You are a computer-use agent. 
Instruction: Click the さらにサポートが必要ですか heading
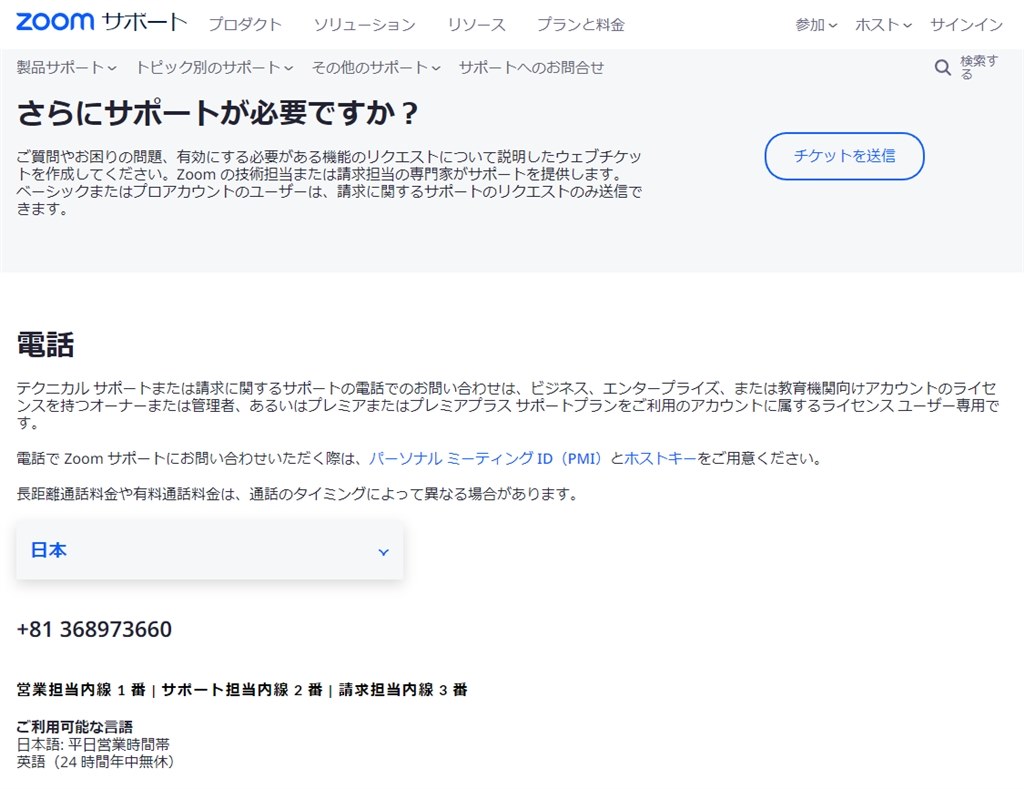(x=215, y=113)
